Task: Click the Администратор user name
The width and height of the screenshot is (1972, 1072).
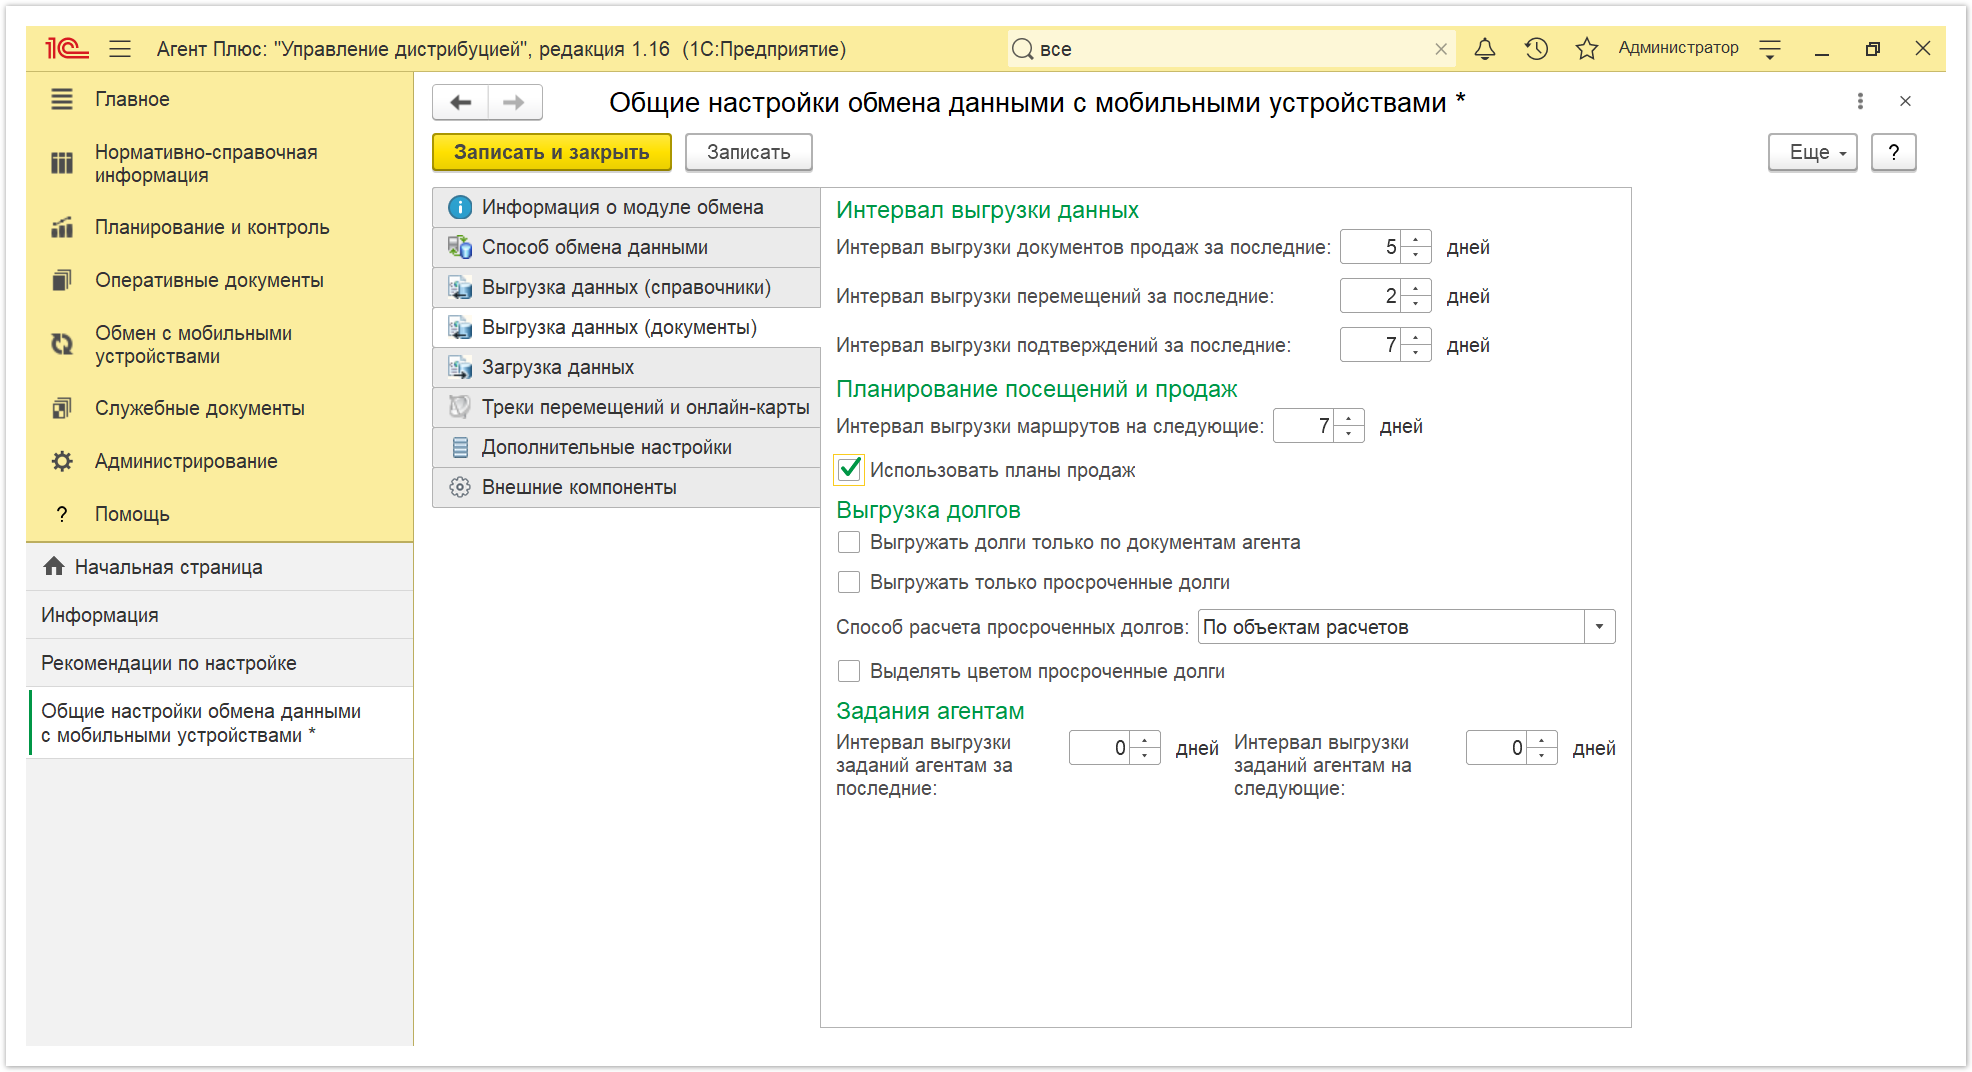Action: (1678, 48)
